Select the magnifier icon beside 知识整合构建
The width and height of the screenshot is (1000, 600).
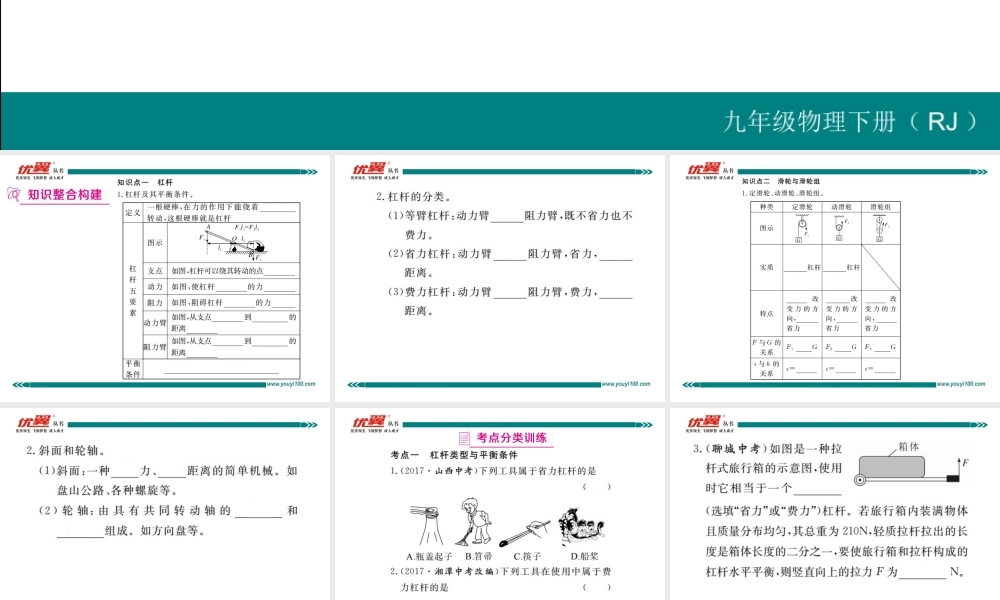(x=14, y=194)
